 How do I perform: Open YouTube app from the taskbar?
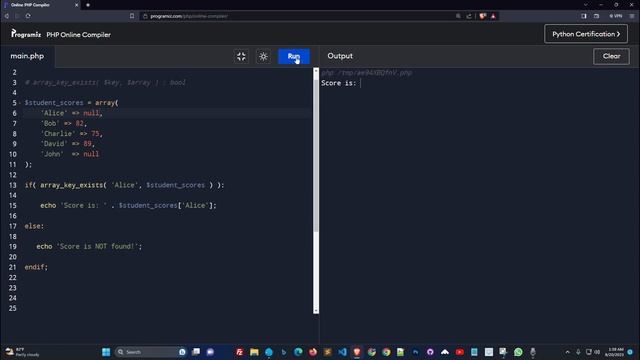[460, 352]
